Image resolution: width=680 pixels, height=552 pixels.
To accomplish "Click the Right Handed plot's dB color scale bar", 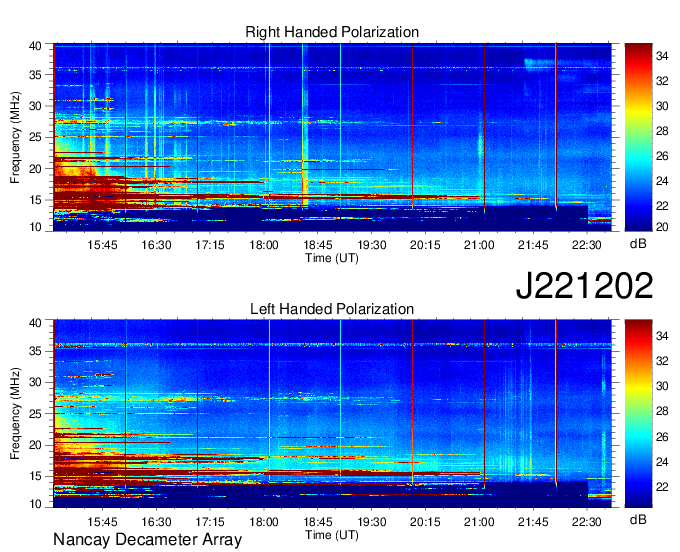I will 638,137.
